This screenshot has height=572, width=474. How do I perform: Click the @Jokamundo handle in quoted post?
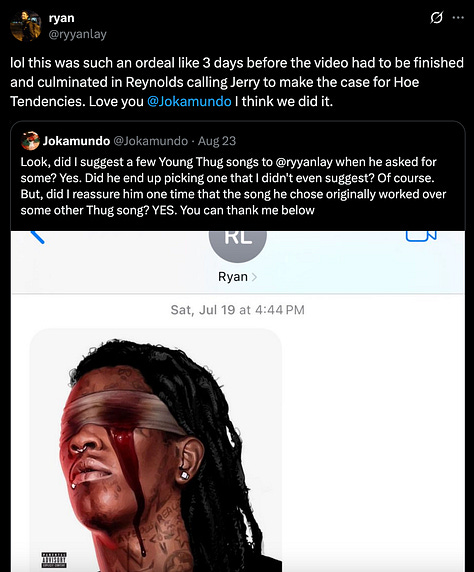[151, 141]
